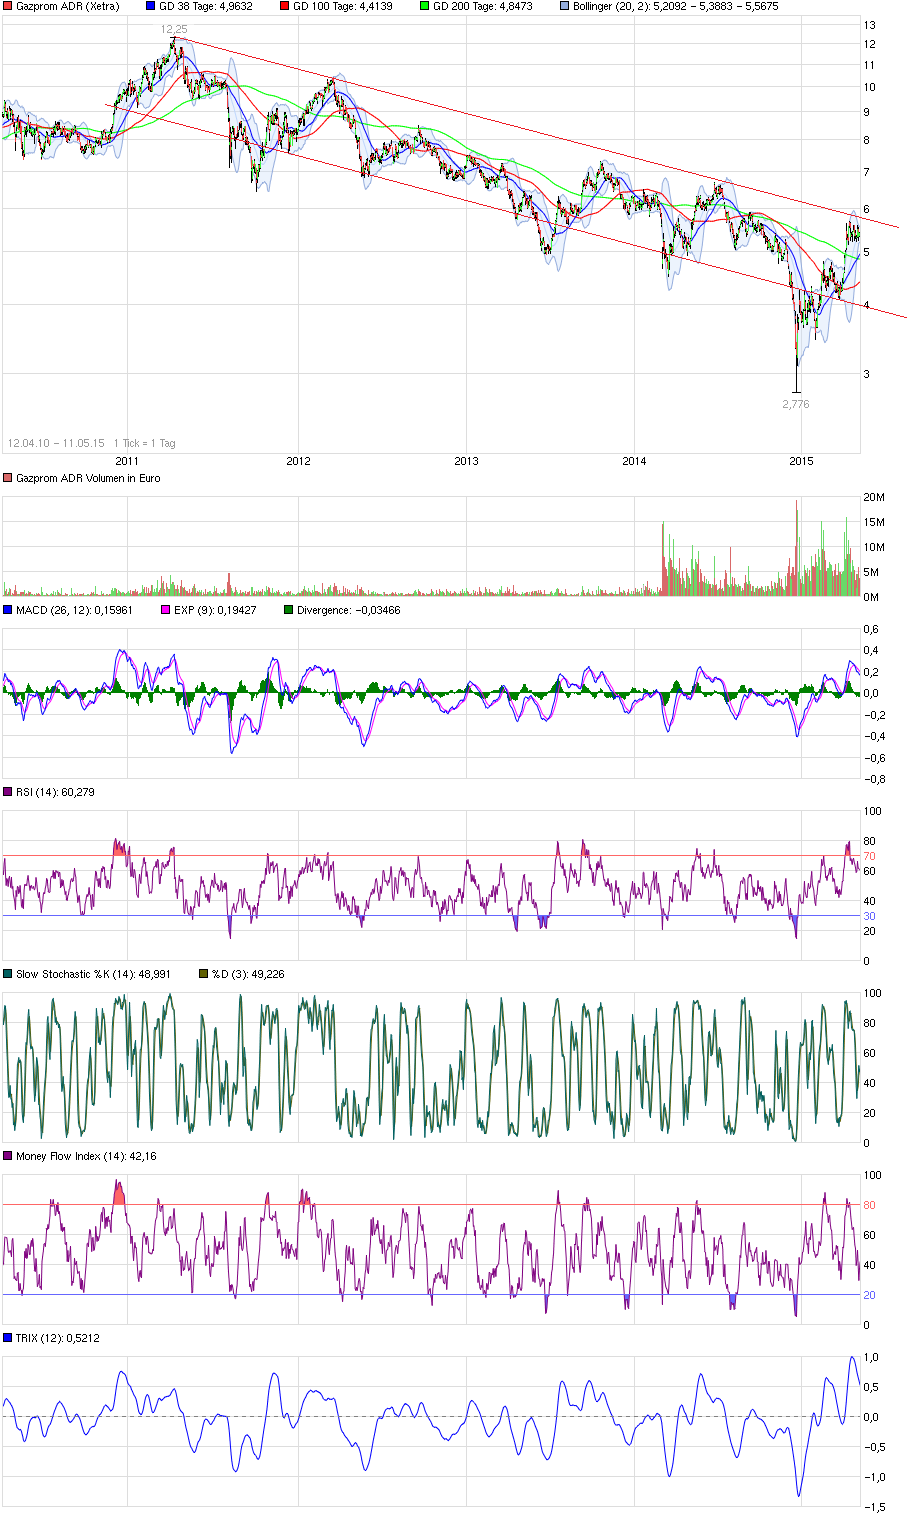Screen dimensions: 907x1517
Task: Click the blue '20' Money Flow Index level
Action: point(870,1295)
